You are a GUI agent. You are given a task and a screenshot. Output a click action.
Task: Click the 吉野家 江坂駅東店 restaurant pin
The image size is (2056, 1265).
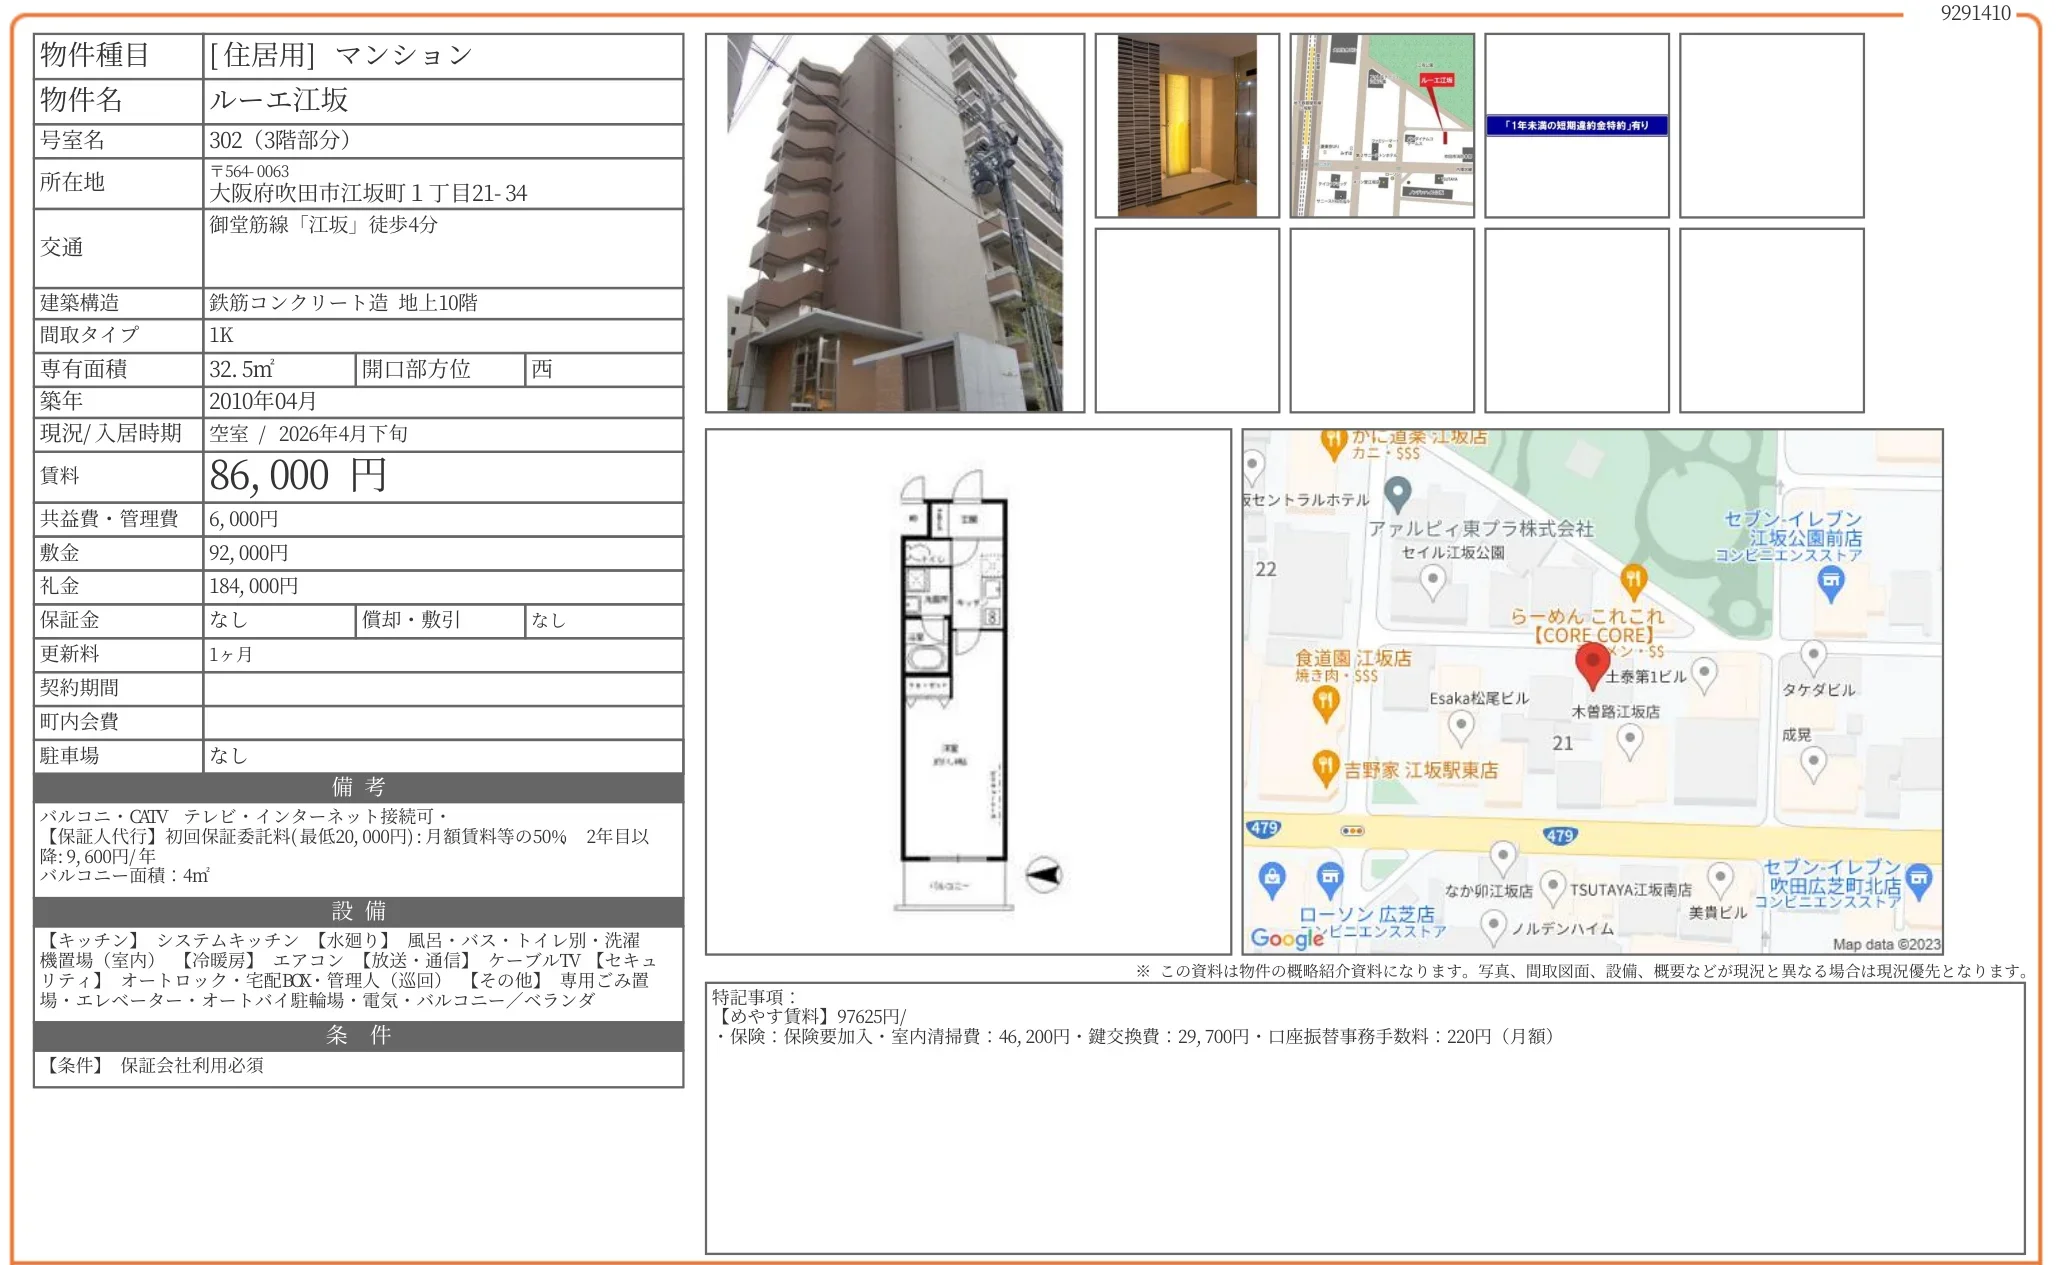[x=1325, y=767]
